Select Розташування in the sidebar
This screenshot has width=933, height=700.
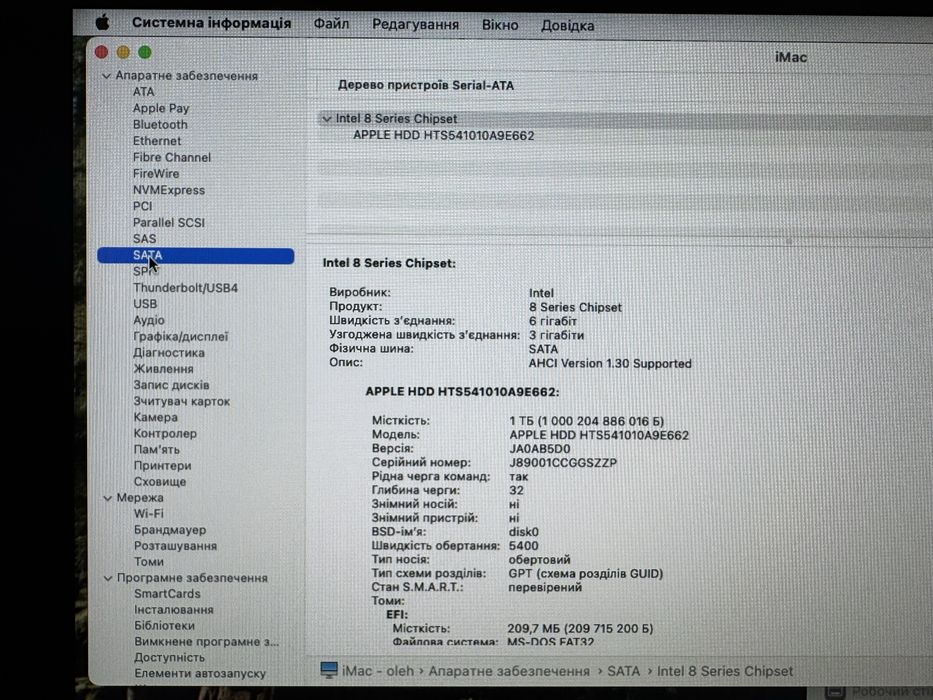176,546
